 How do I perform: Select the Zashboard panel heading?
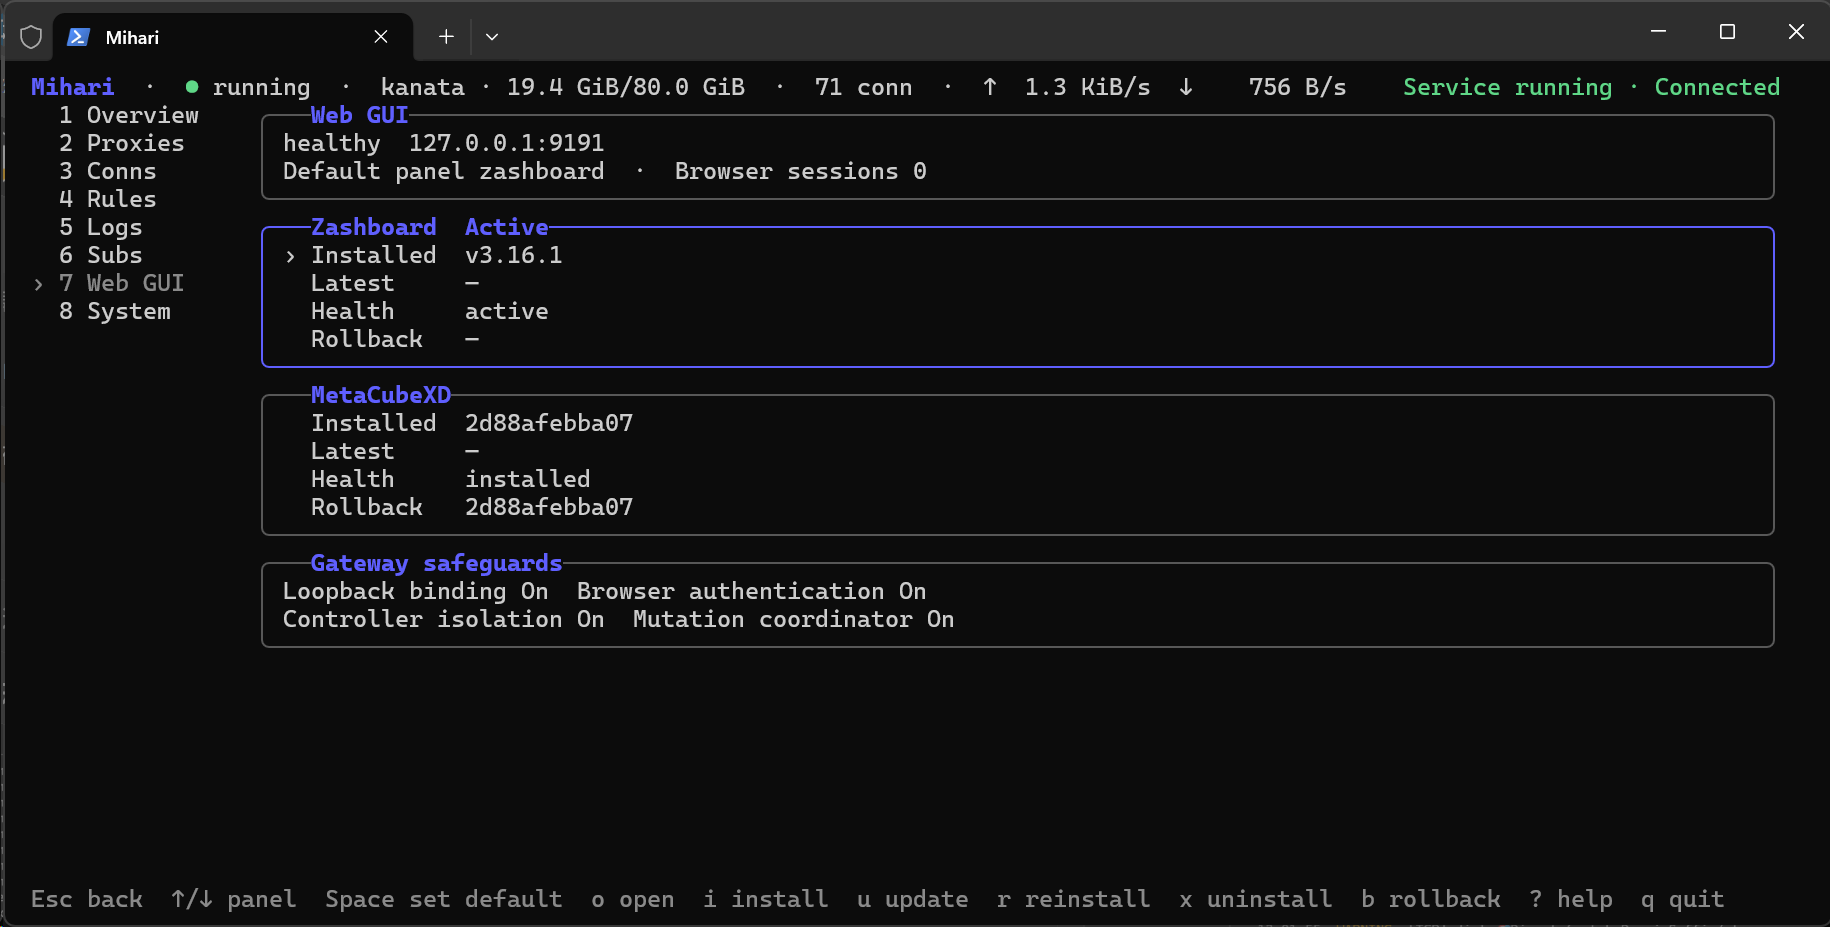pyautogui.click(x=374, y=227)
